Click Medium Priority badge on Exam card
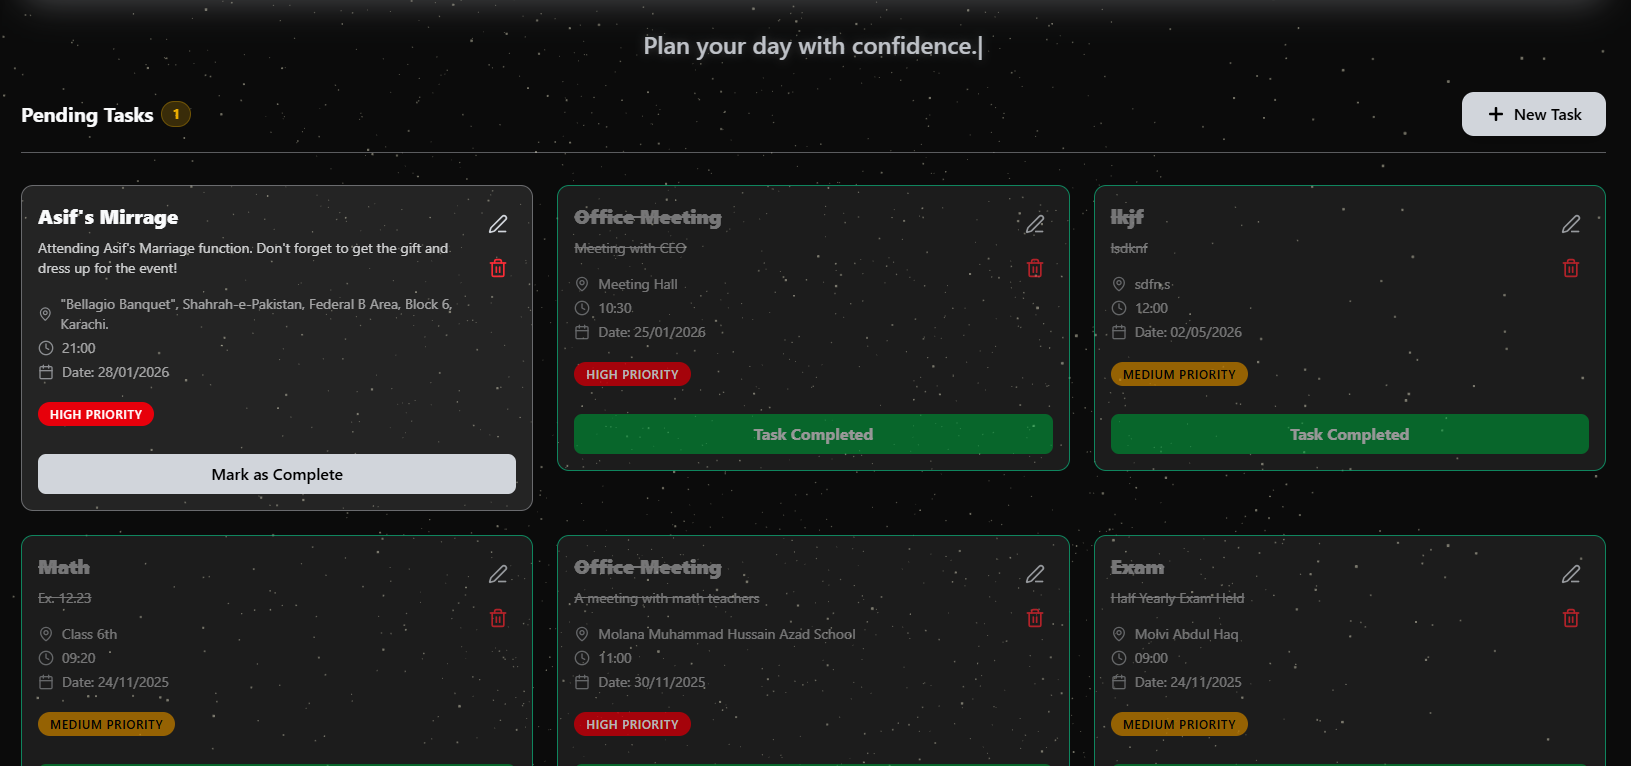This screenshot has width=1631, height=766. pos(1179,724)
